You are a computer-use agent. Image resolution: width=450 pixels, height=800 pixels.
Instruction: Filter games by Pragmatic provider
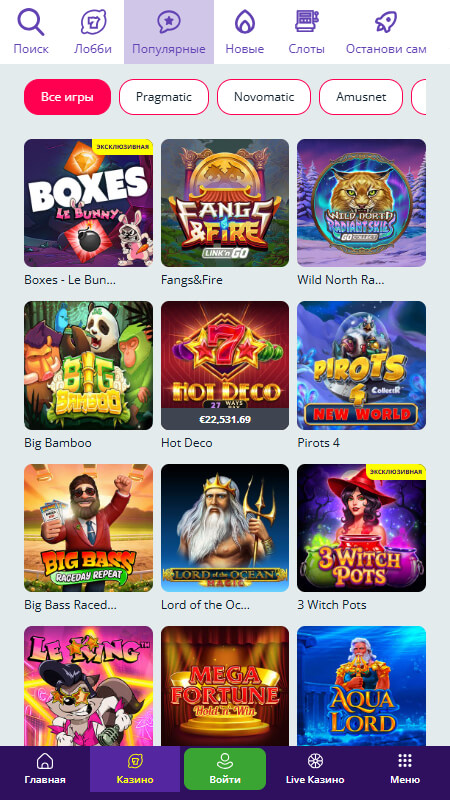point(164,97)
